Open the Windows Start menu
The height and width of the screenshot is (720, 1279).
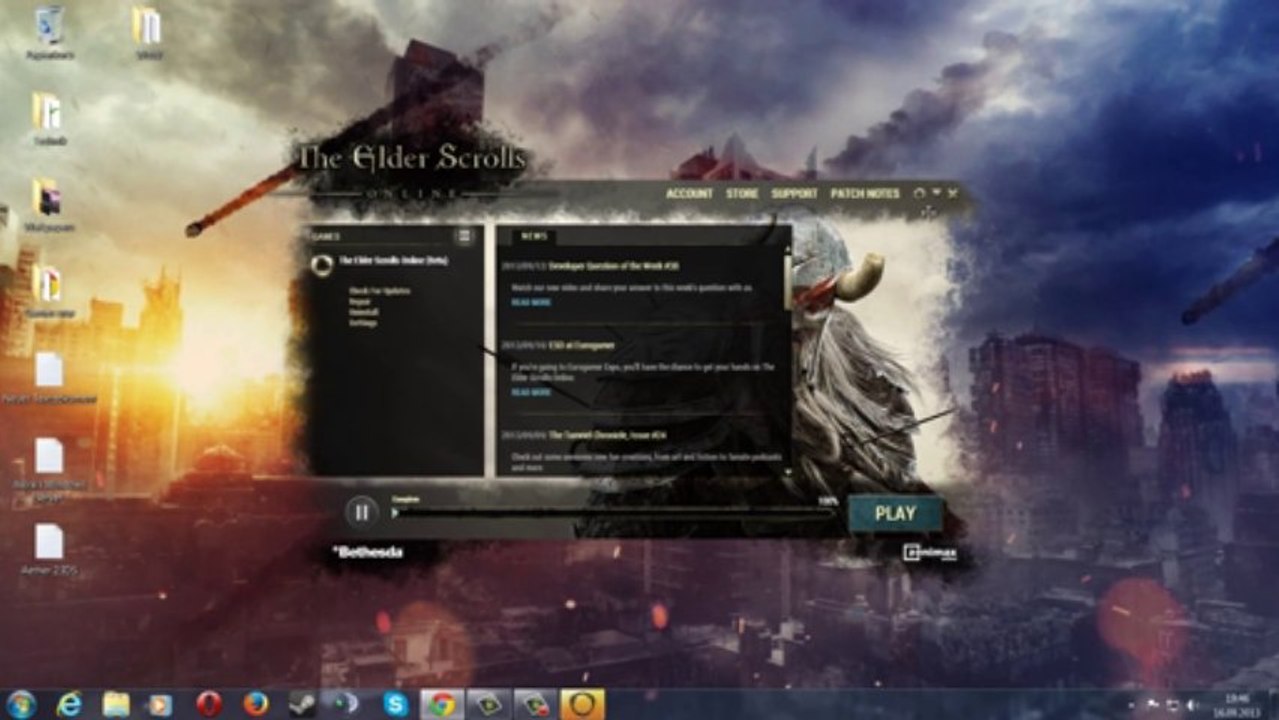(21, 704)
